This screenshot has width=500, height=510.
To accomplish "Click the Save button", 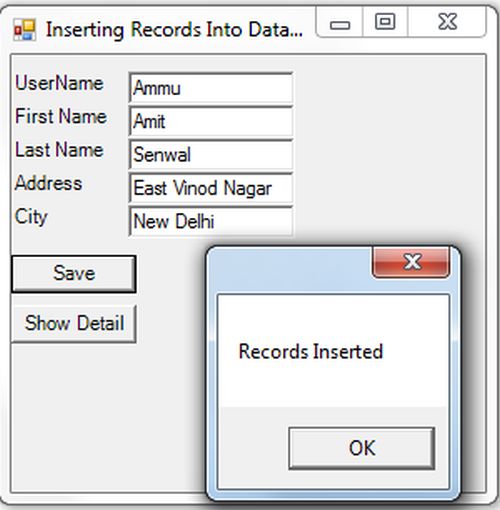I will click(74, 274).
